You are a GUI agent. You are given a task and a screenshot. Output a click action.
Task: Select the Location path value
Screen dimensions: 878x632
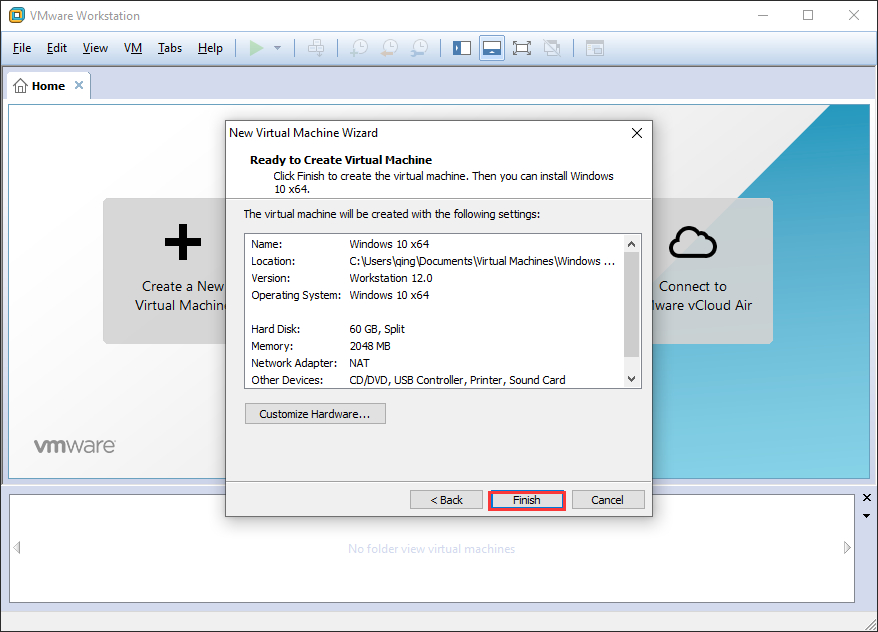coord(482,261)
